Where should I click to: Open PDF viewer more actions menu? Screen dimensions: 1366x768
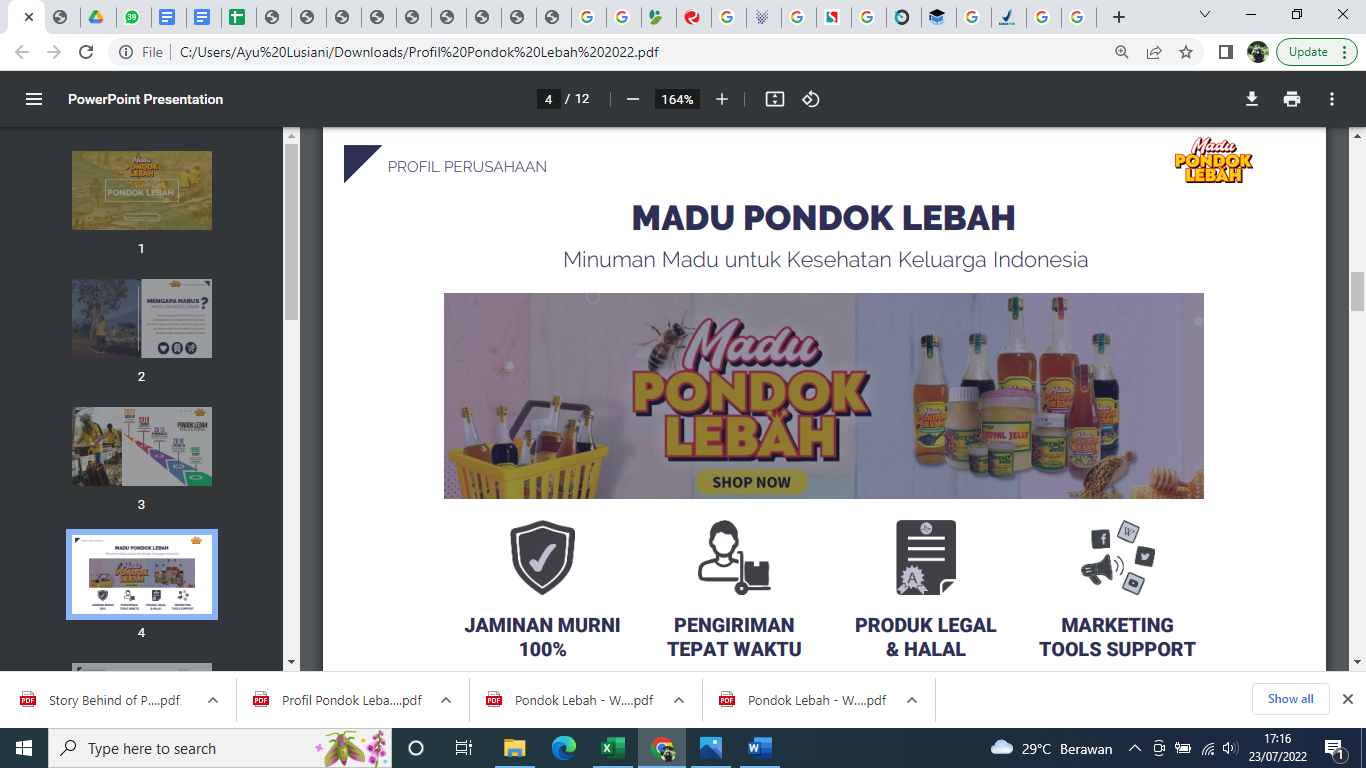1332,99
